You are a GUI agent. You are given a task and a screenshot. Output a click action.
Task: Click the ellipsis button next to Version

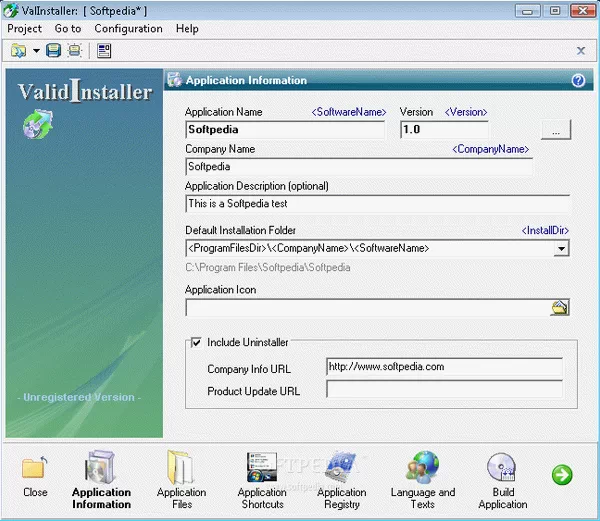(x=556, y=129)
